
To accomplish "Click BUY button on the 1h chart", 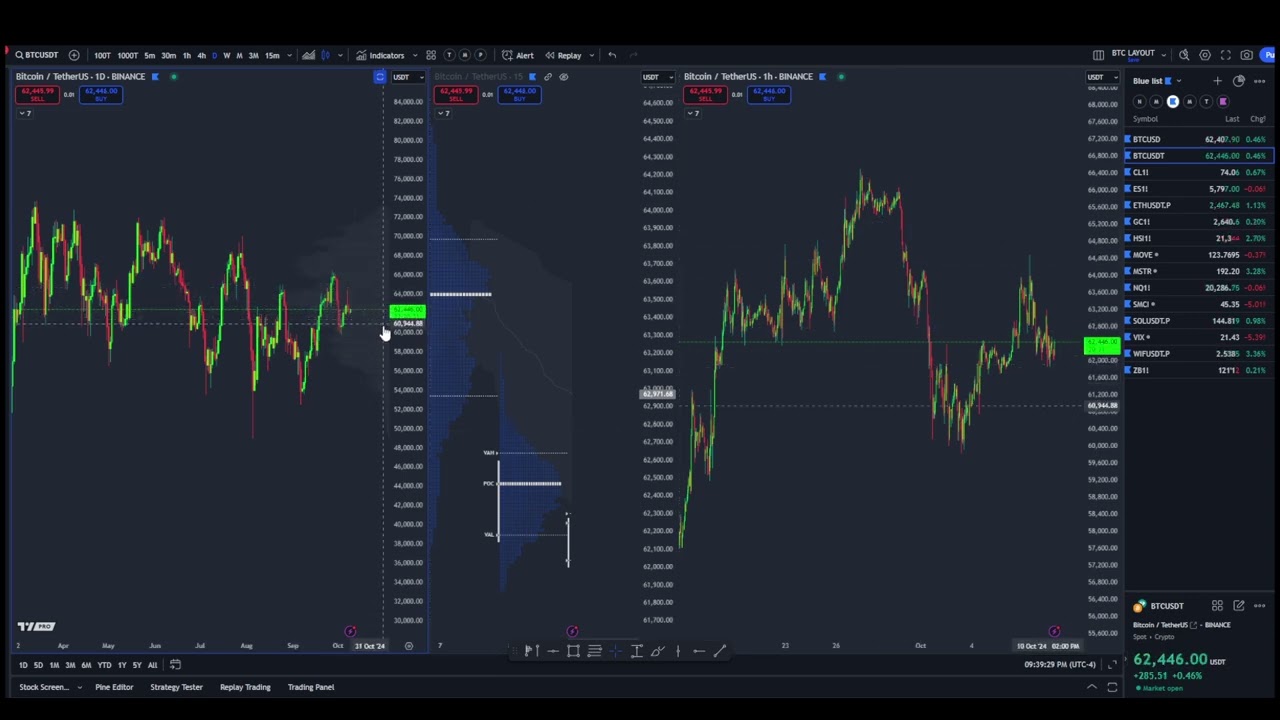I will pos(769,94).
